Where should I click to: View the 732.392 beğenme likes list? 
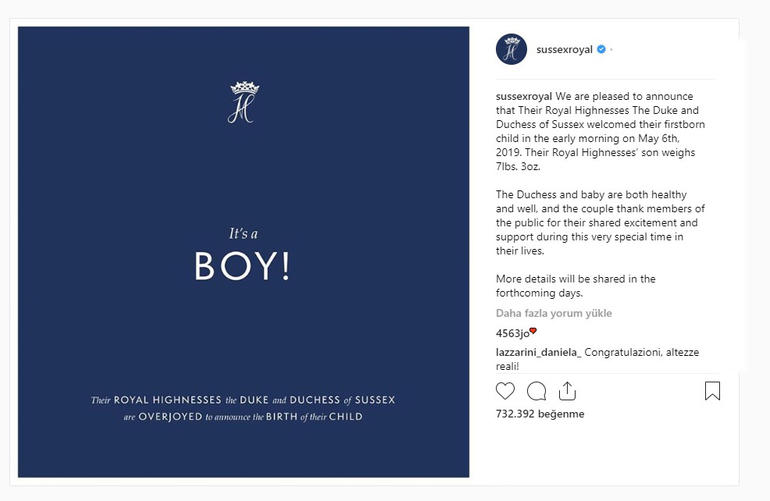point(540,414)
